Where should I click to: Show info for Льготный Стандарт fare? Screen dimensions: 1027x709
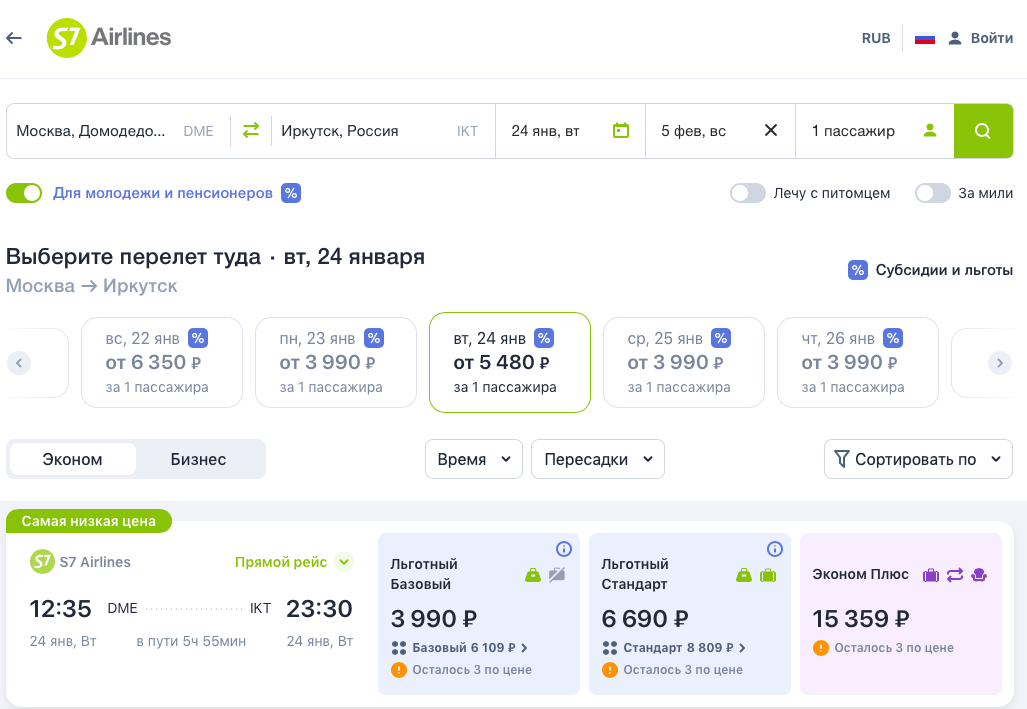[775, 549]
